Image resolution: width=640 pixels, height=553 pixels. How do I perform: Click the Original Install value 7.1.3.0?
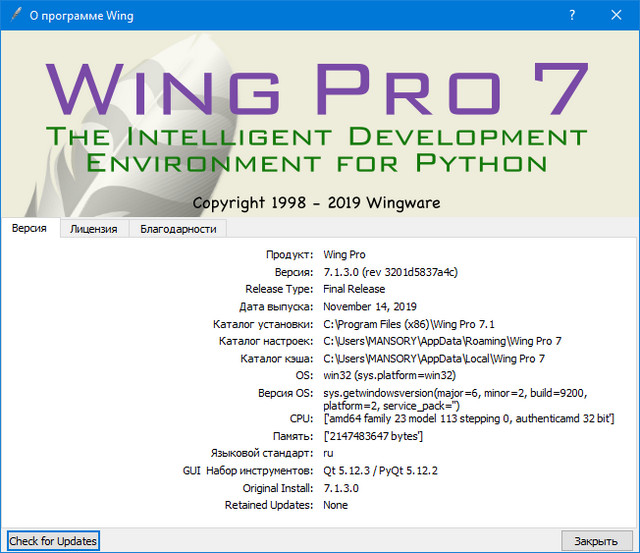pos(341,489)
